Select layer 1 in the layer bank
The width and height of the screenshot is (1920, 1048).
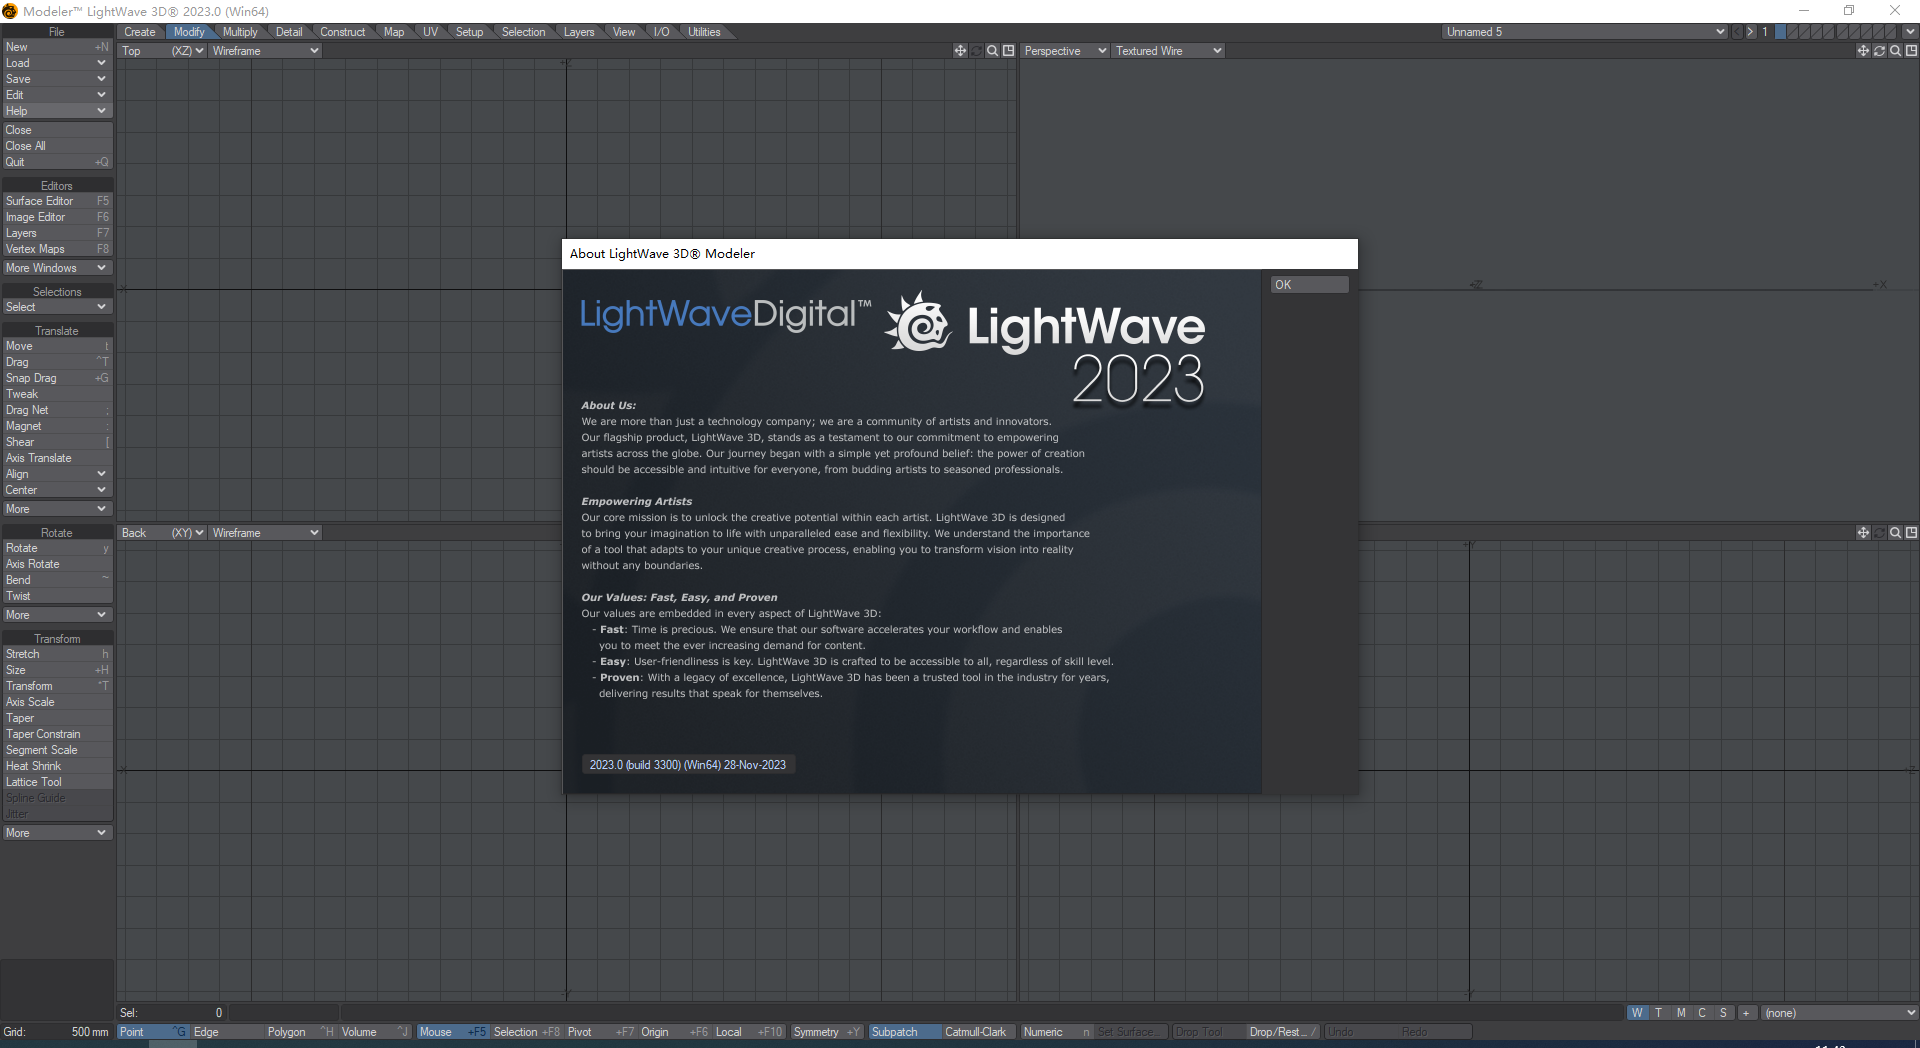[x=1780, y=31]
